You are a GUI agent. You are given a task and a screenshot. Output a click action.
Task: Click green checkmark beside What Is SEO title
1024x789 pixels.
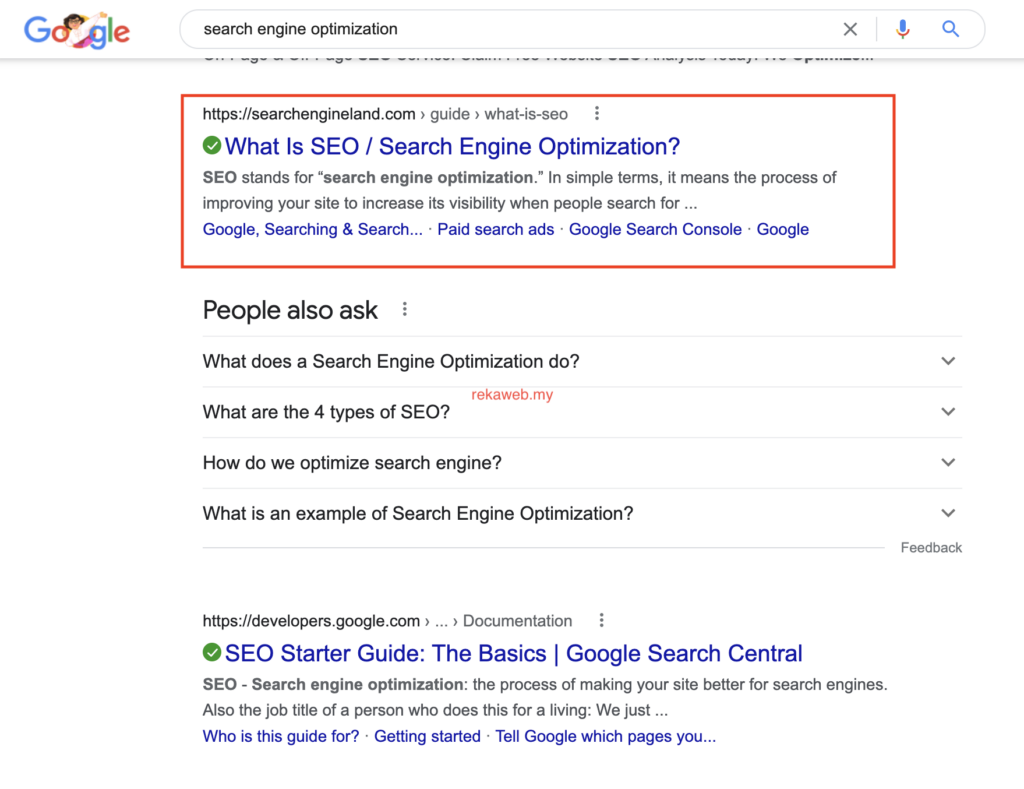pyautogui.click(x=212, y=145)
